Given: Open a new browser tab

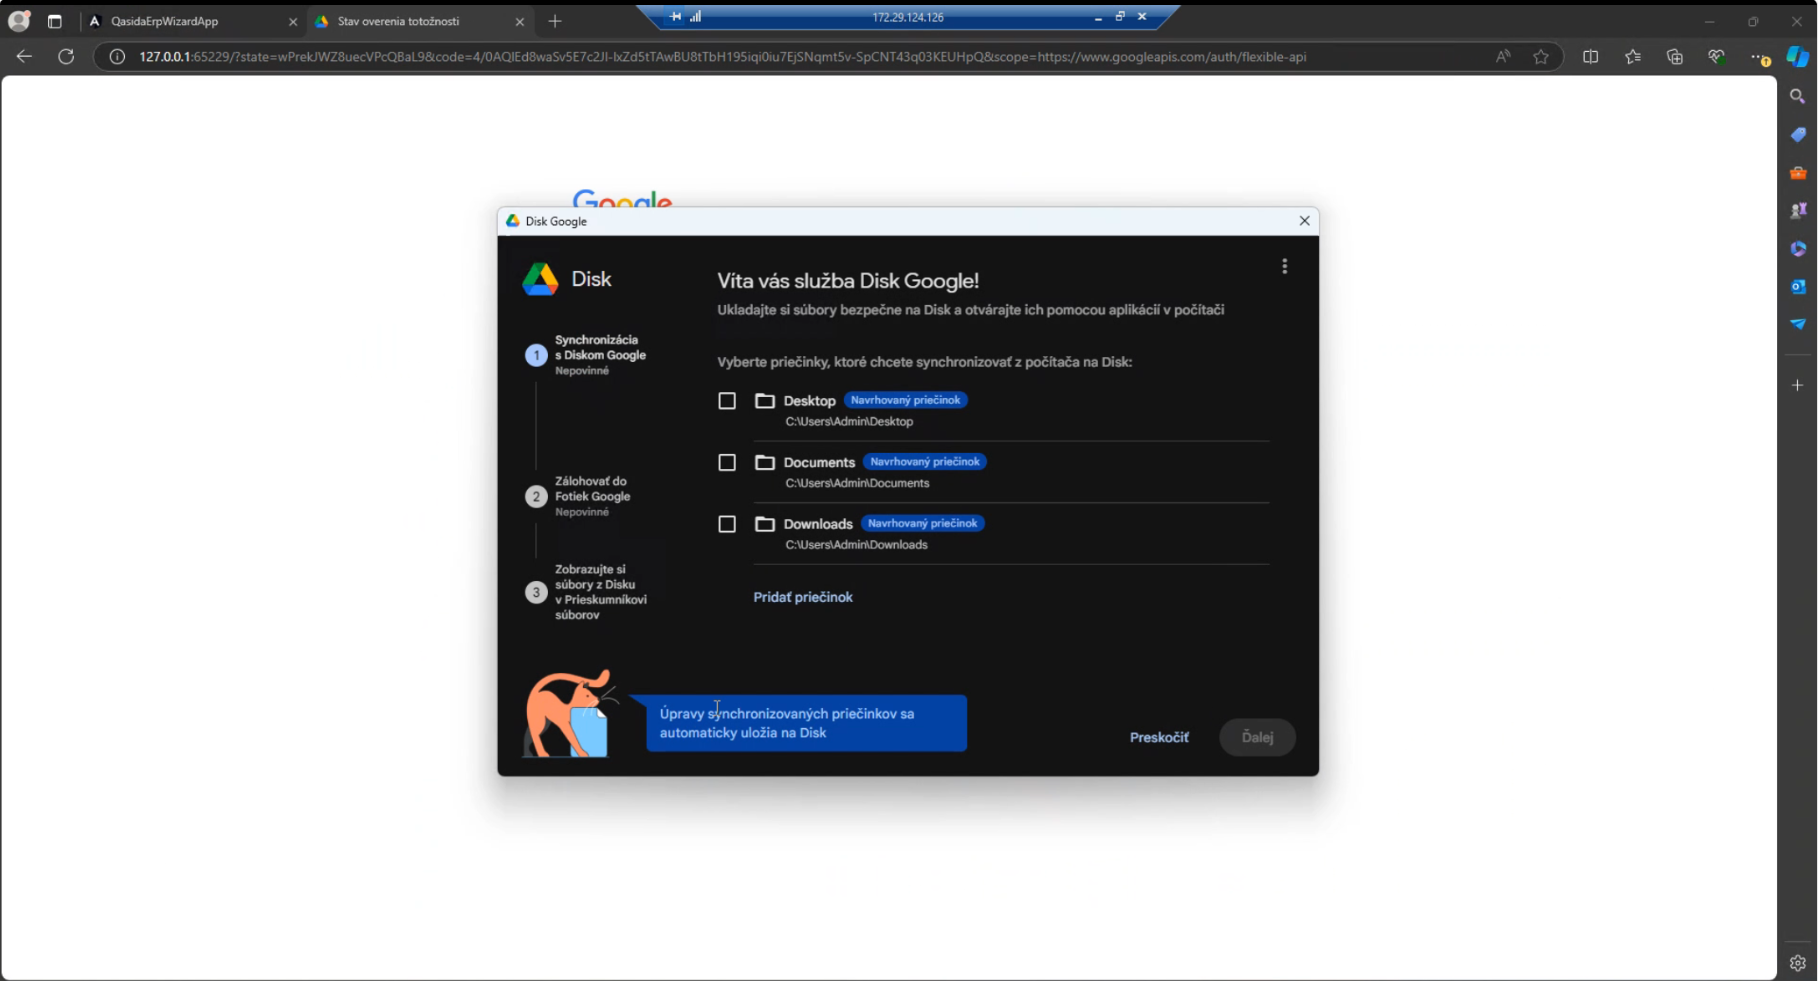Looking at the screenshot, I should (555, 21).
